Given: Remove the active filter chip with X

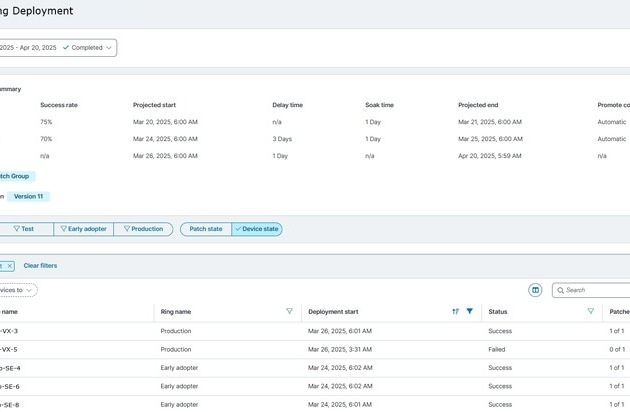Looking at the screenshot, I should (x=10, y=266).
